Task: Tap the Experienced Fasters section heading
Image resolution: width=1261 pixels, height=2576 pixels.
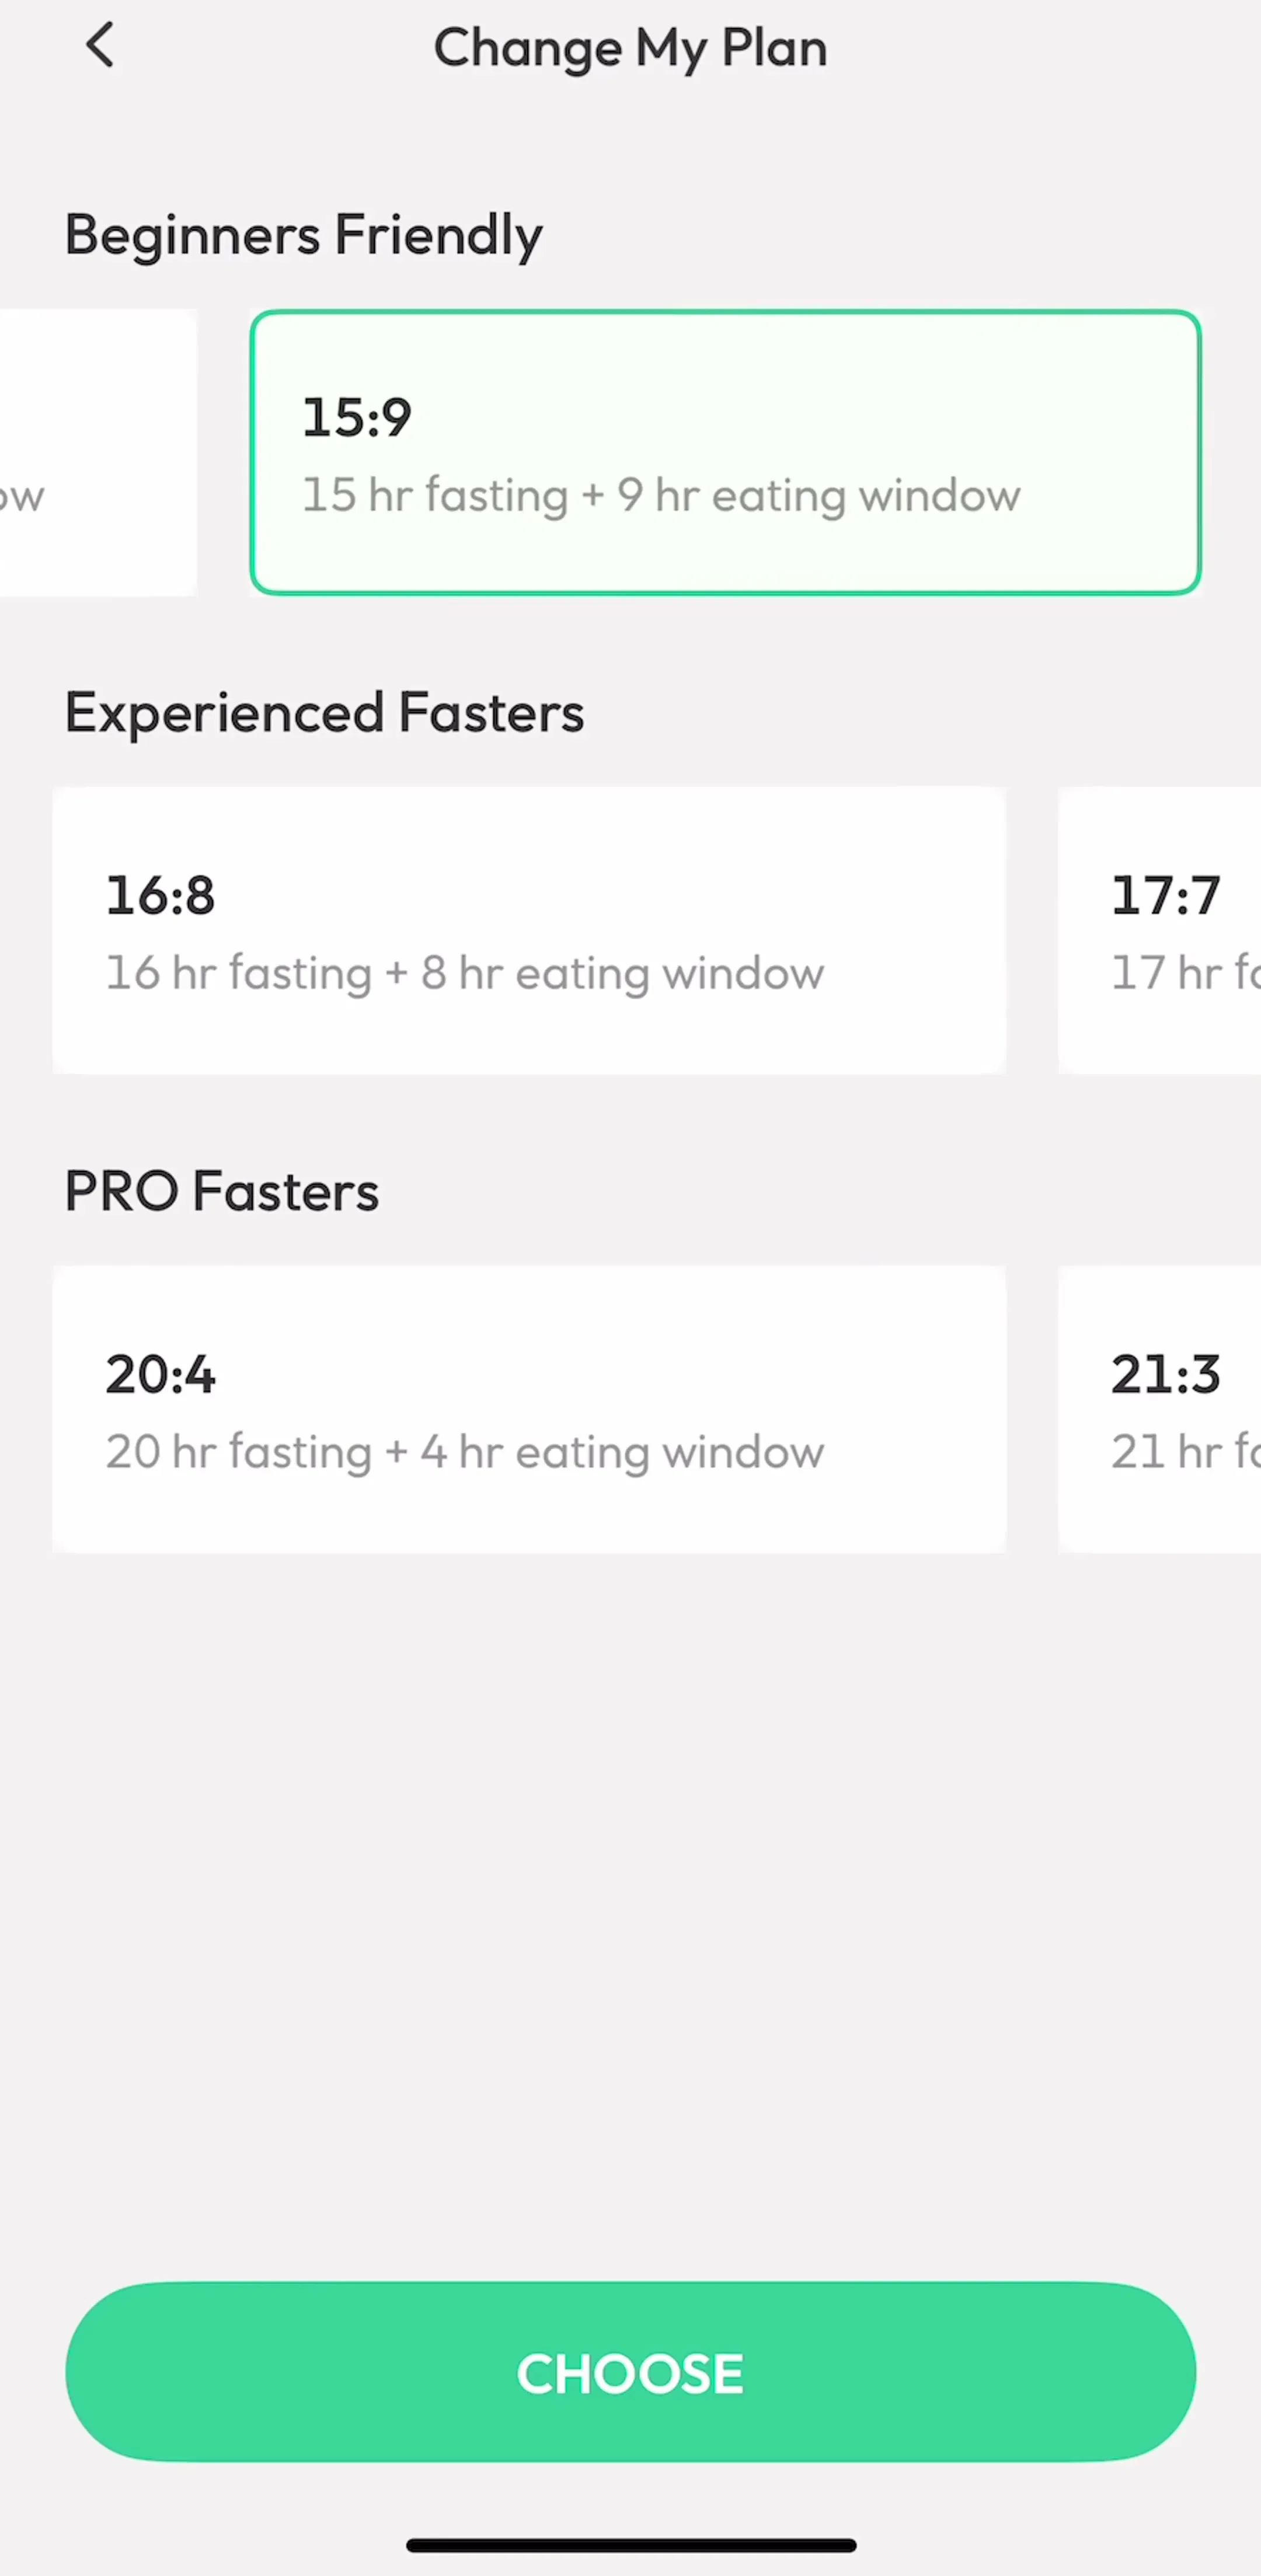Action: click(324, 713)
